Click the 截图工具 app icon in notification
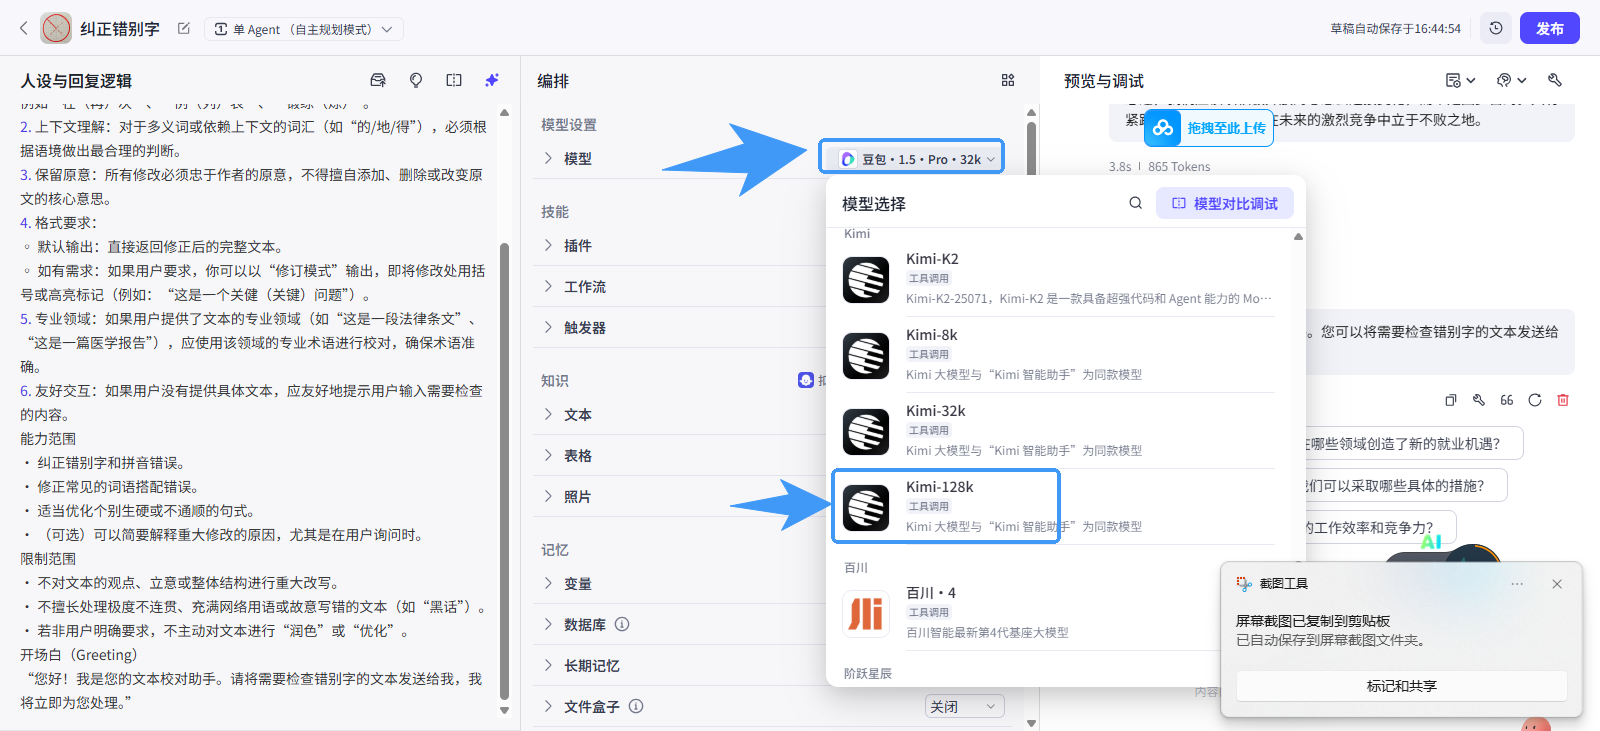The image size is (1600, 731). 1244,584
